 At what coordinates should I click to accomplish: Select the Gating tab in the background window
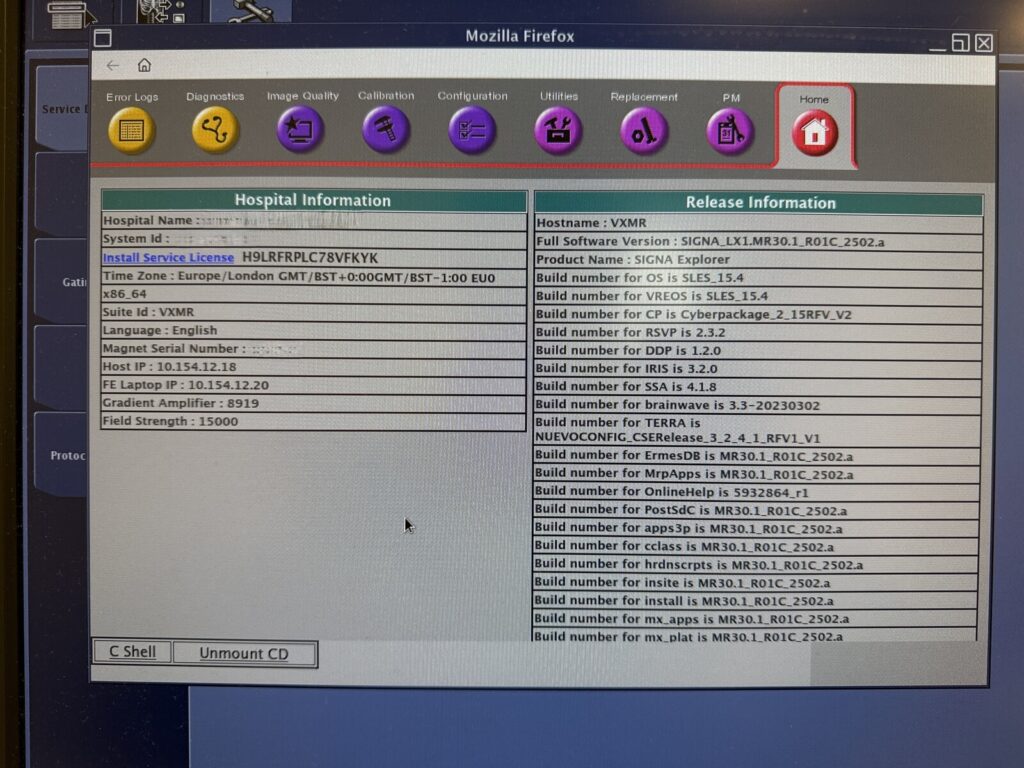pos(62,281)
